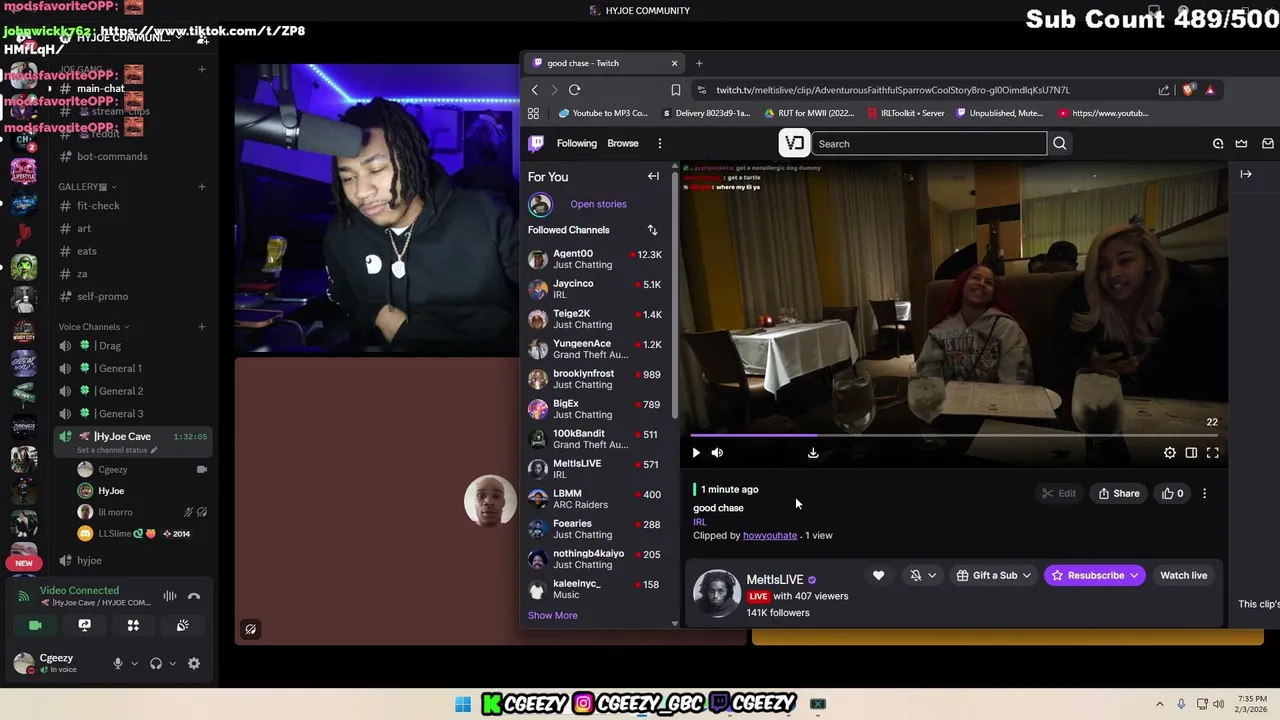Focus the Twitch Search field
The width and height of the screenshot is (1280, 720).
pyautogui.click(x=929, y=144)
